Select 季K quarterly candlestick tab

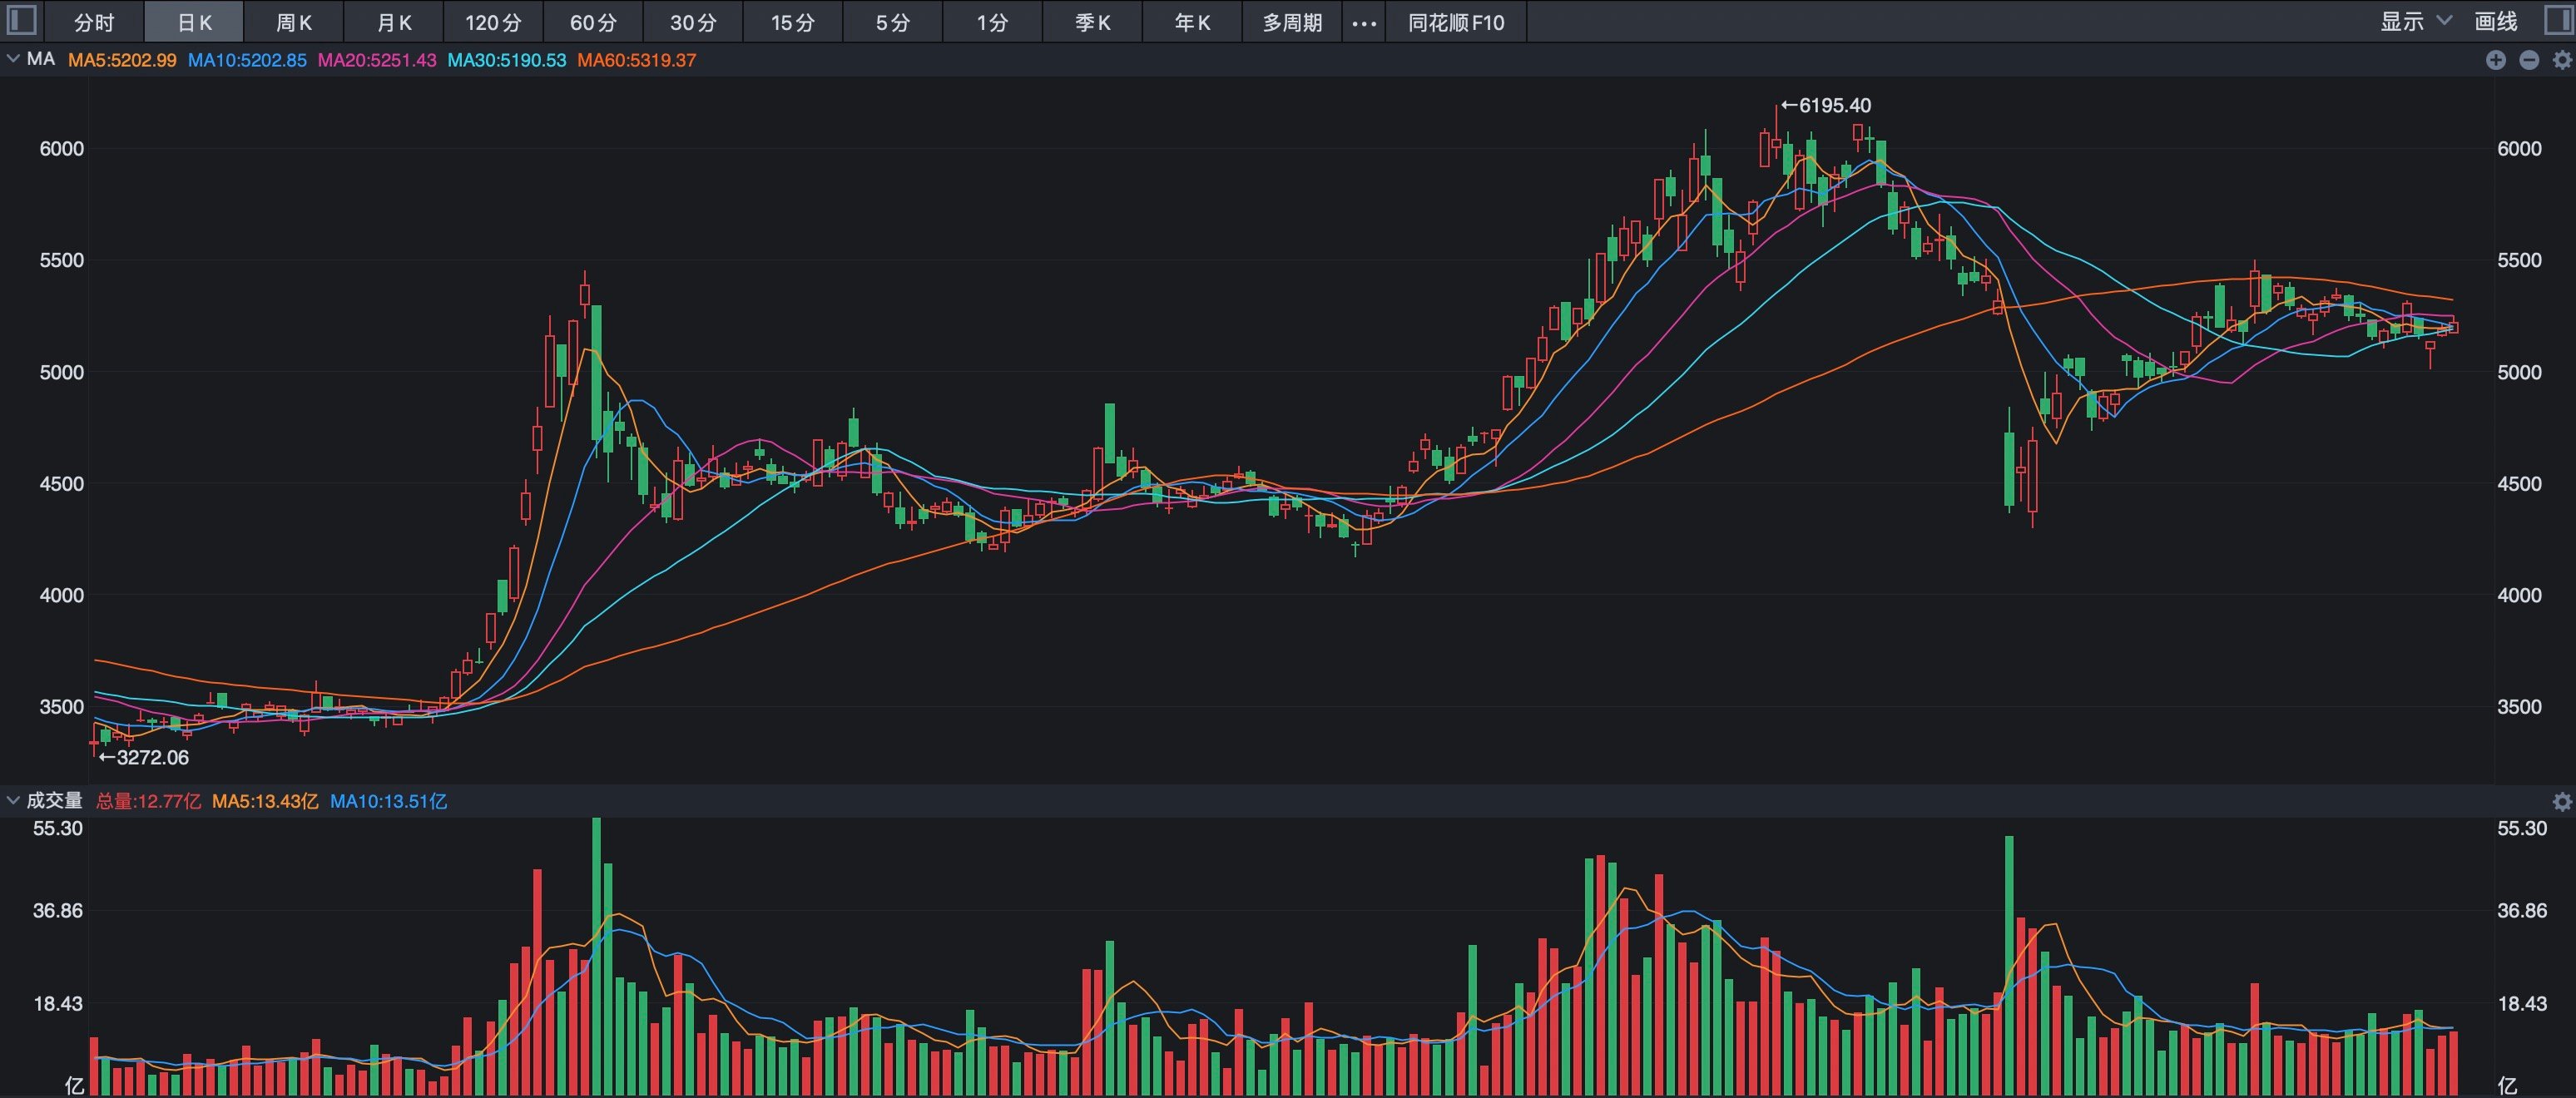[1092, 22]
